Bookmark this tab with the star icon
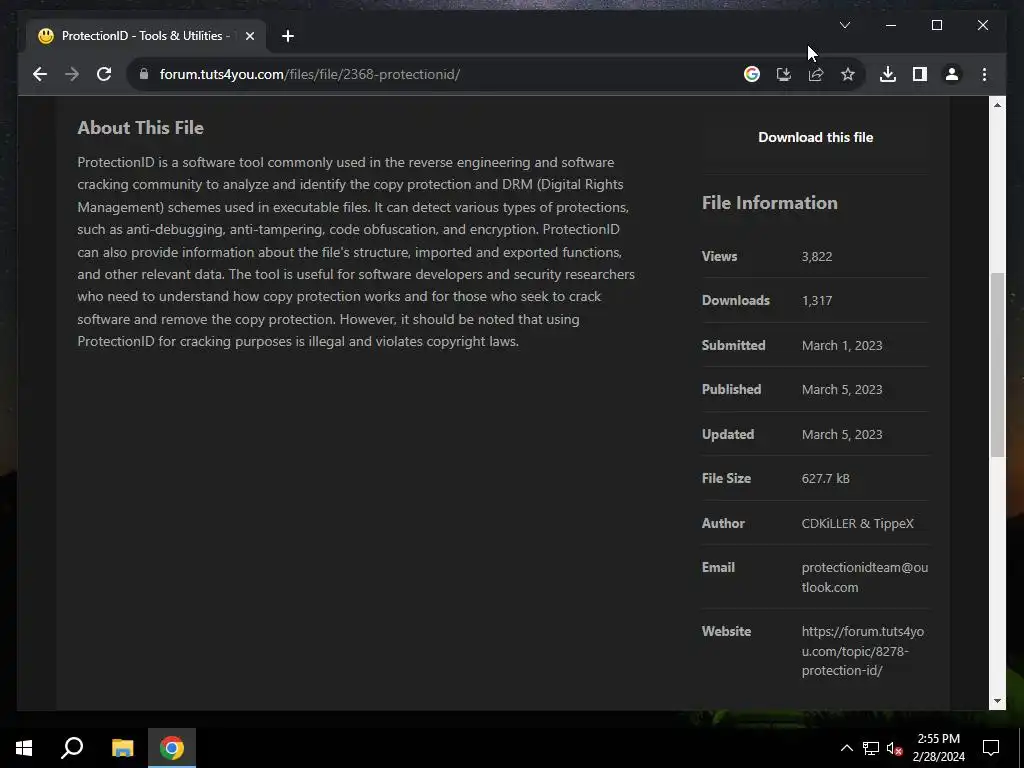This screenshot has width=1024, height=768. (848, 74)
